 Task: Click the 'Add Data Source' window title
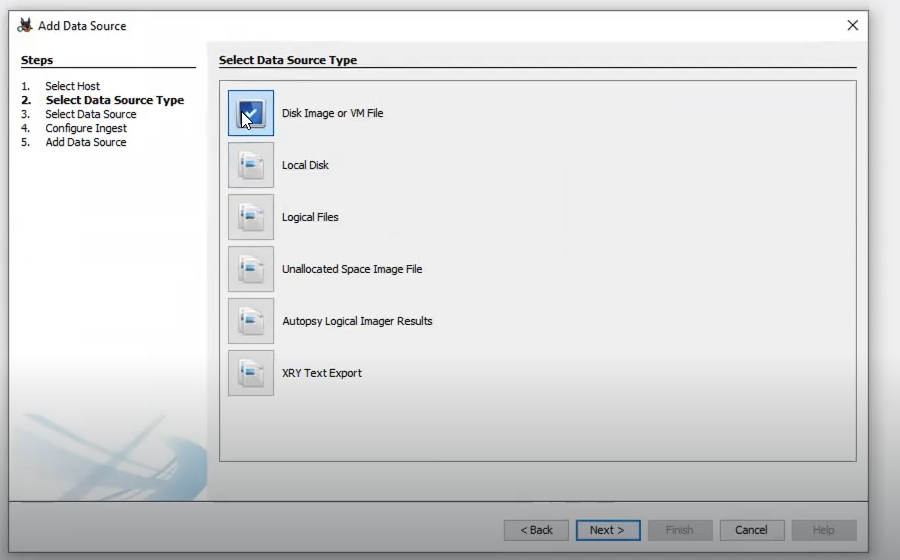point(82,26)
